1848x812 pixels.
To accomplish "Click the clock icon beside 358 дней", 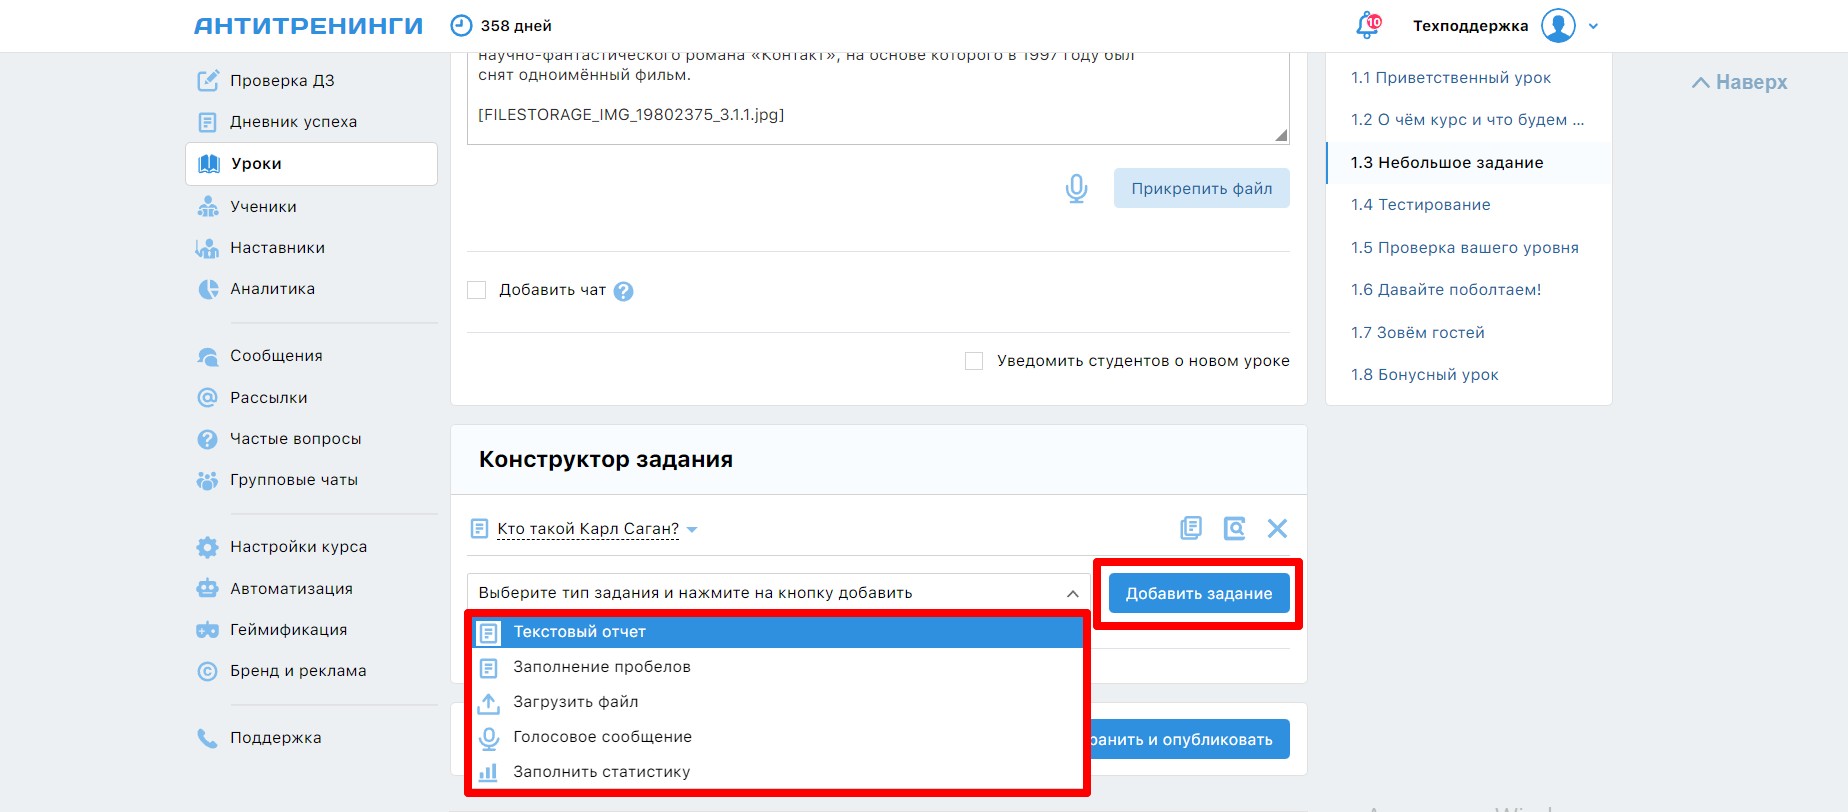I will (461, 26).
